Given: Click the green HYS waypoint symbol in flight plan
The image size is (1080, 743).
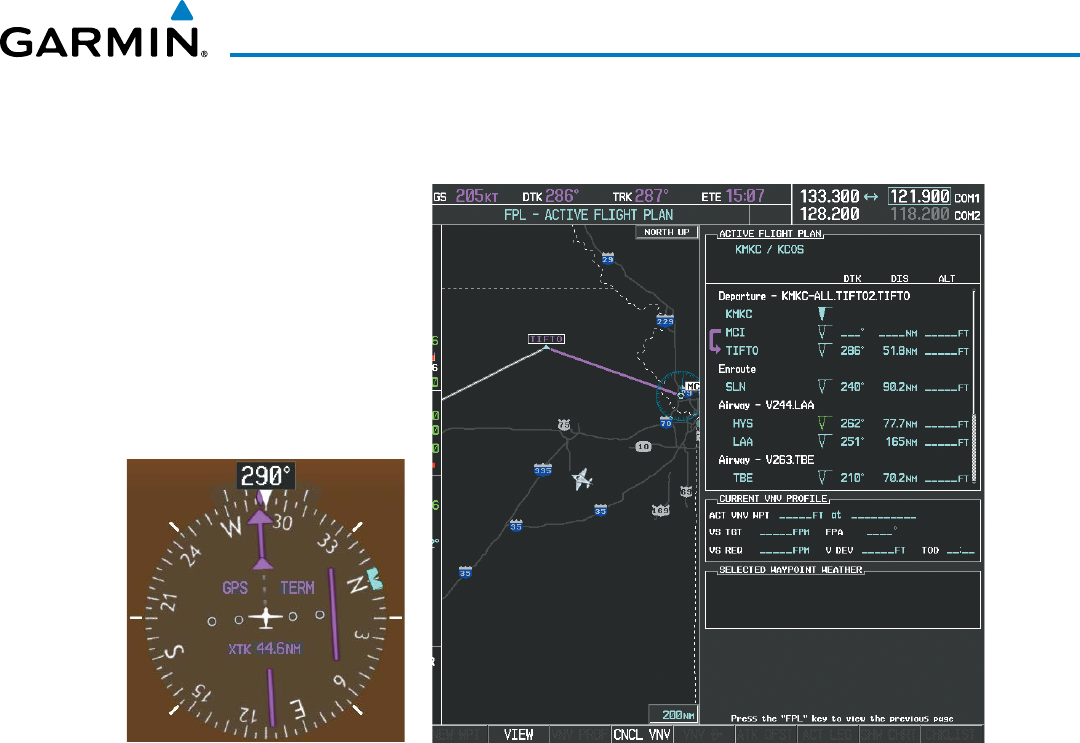Looking at the screenshot, I should tap(824, 423).
